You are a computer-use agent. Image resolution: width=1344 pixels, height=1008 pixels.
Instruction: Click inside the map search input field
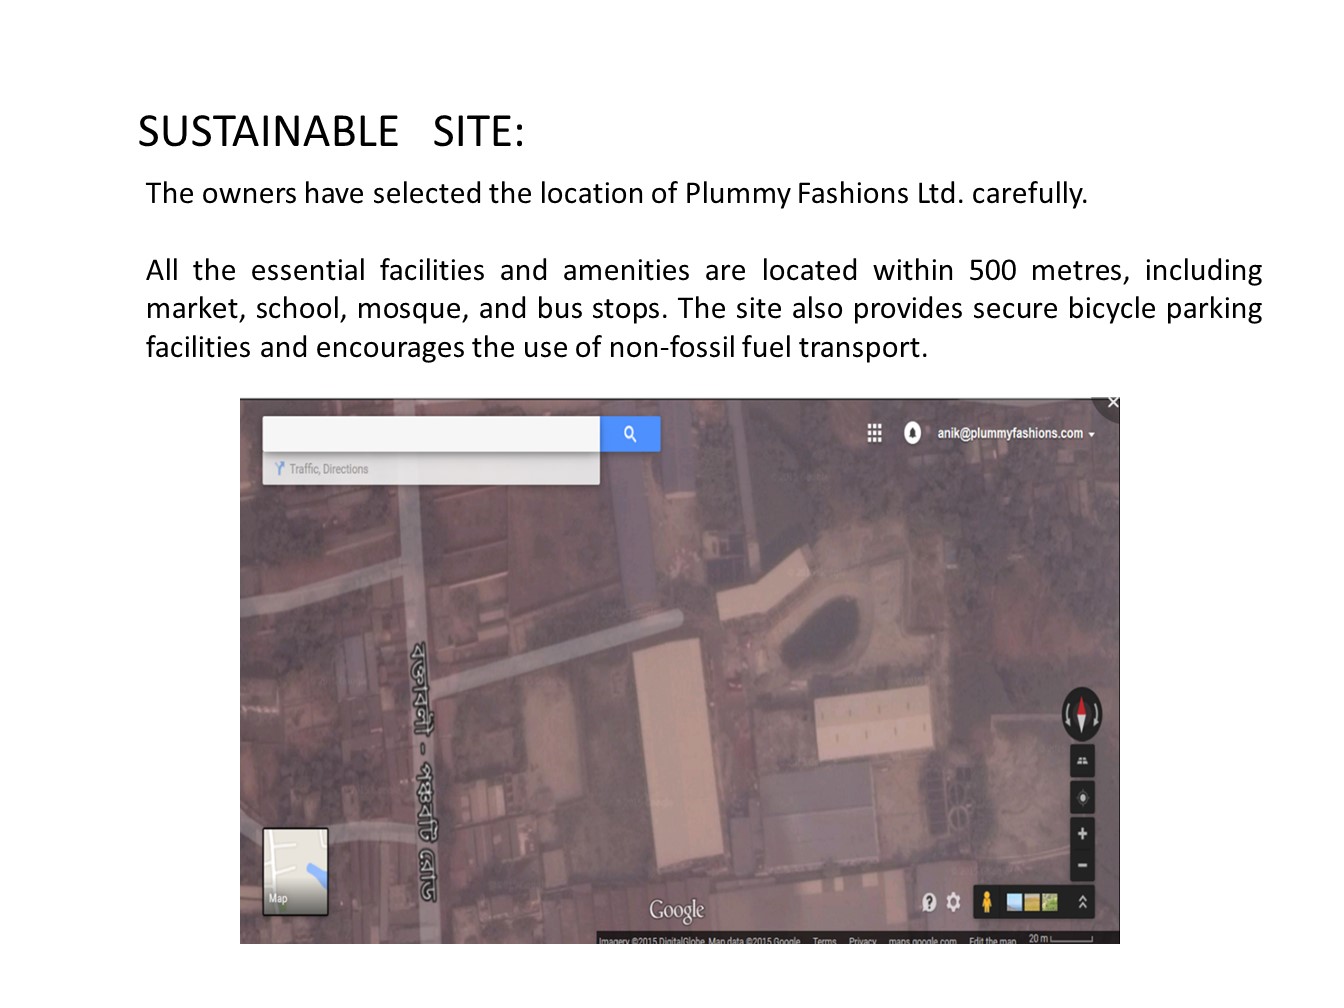430,433
